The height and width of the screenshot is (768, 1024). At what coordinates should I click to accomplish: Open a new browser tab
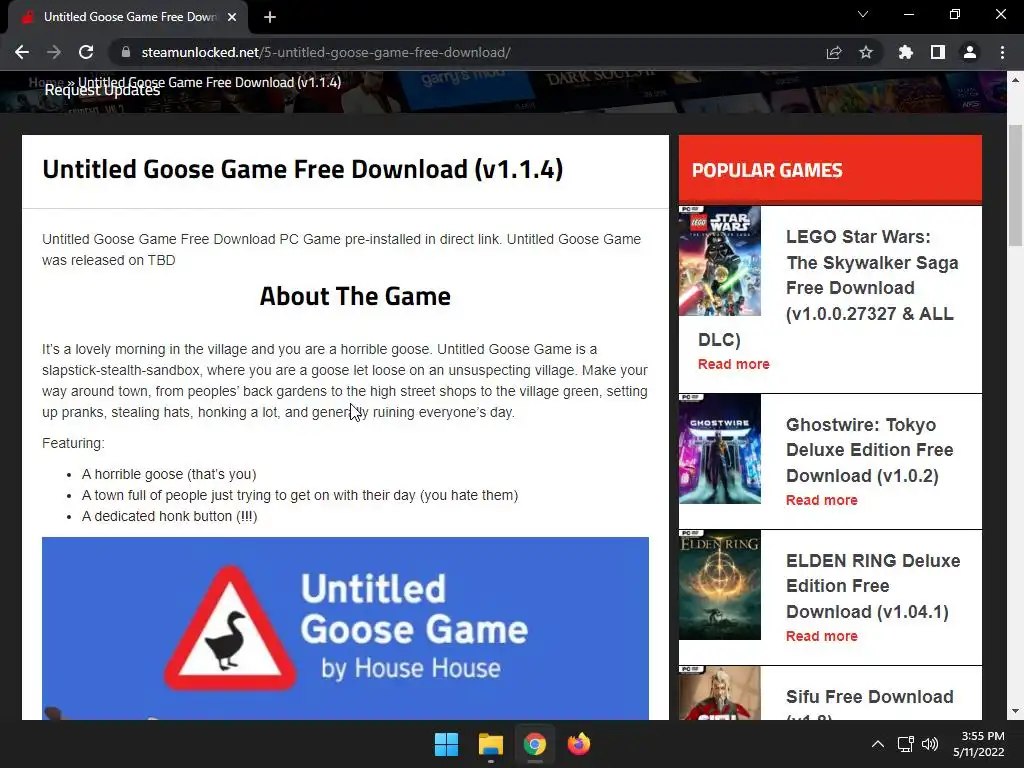coord(270,17)
